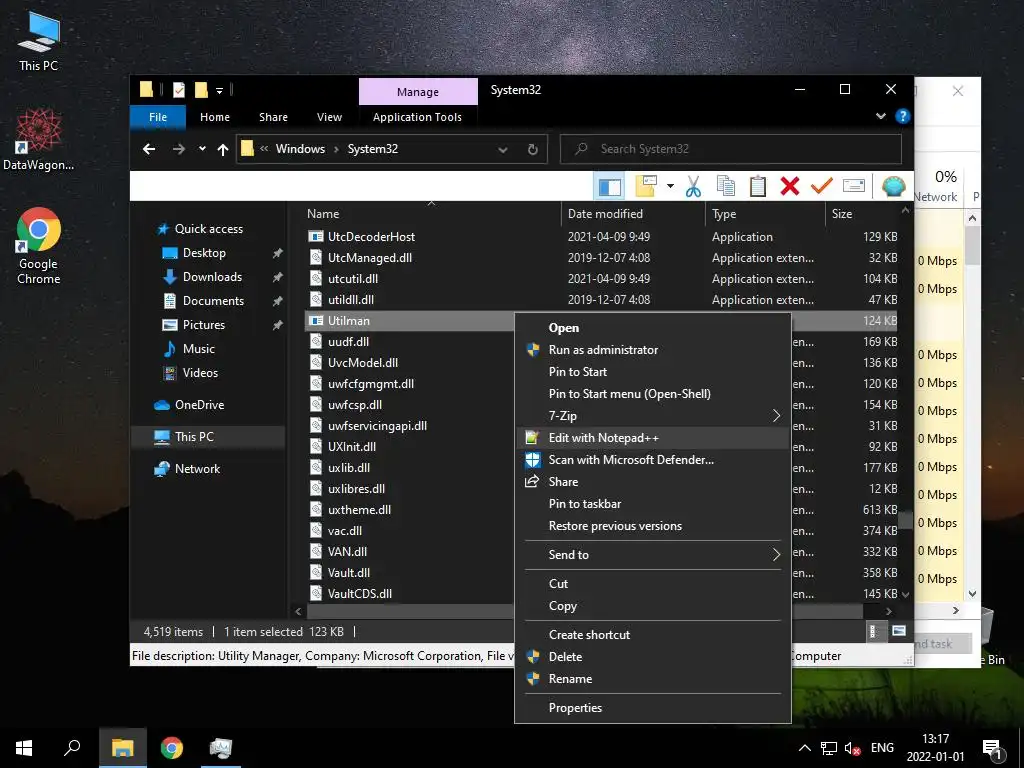Click the horizontal scrollbar left arrow

point(298,611)
